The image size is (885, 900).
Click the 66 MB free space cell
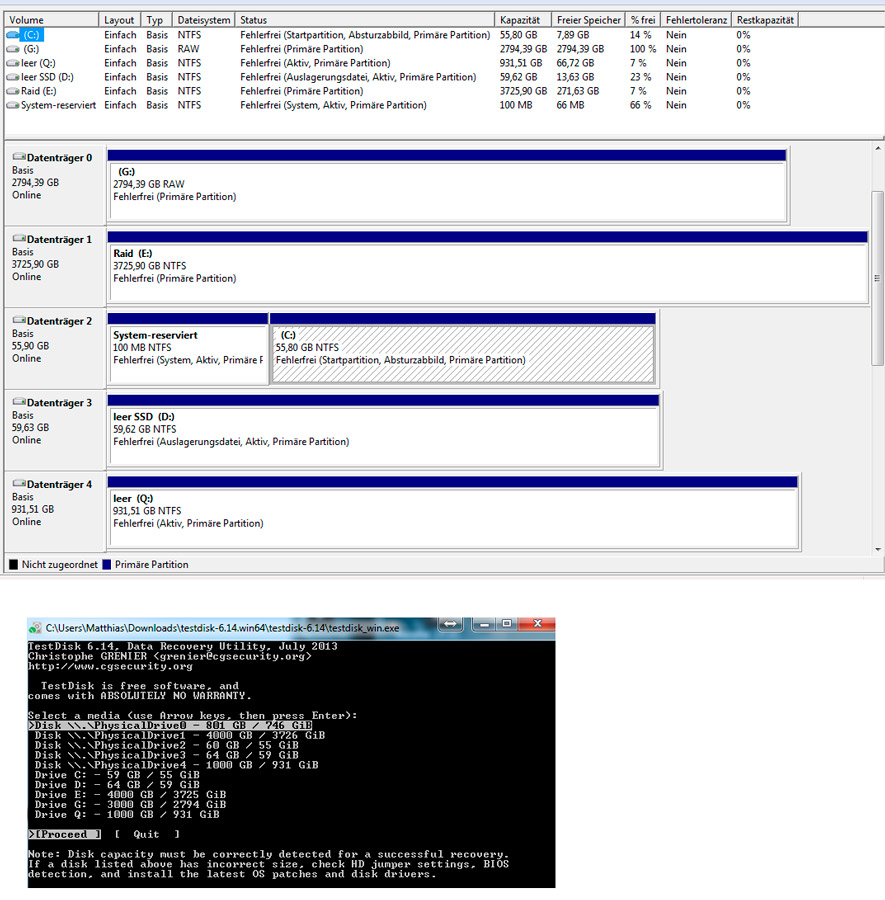(570, 106)
